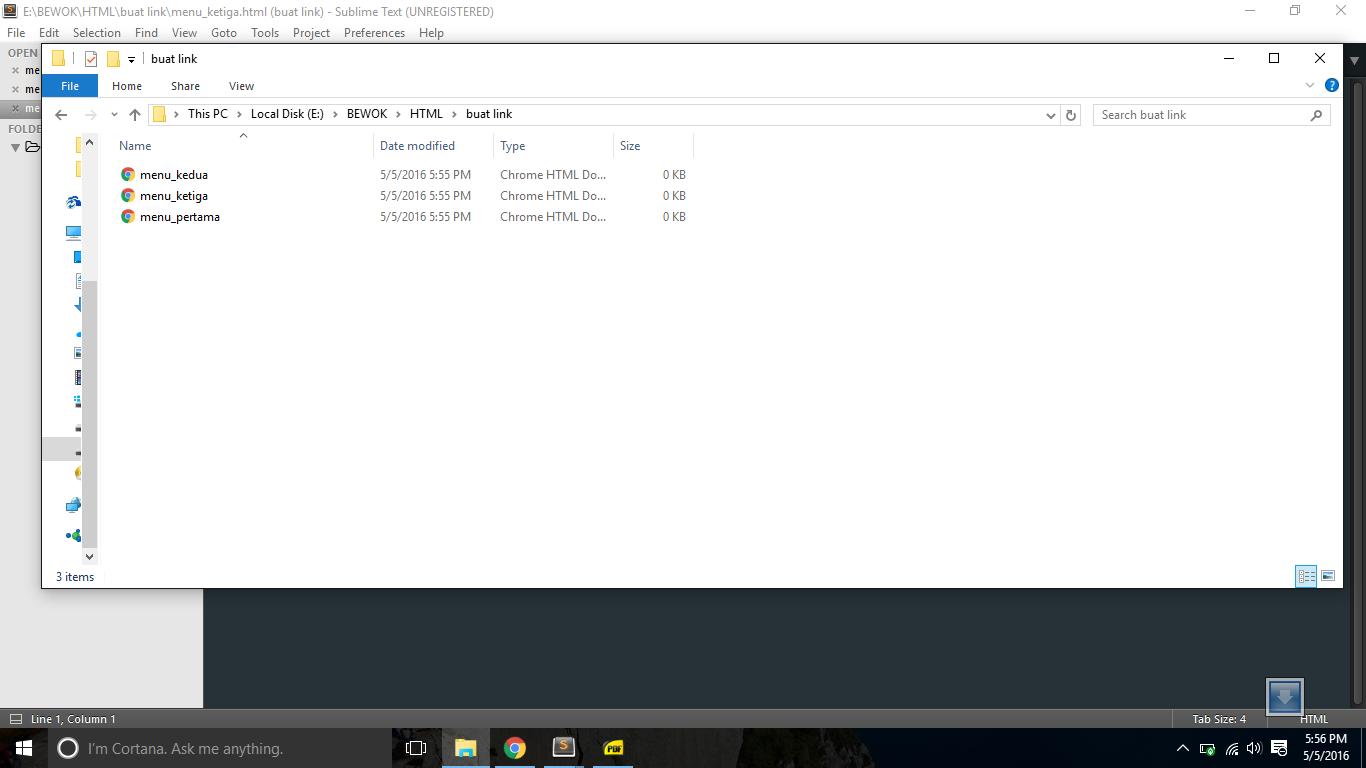The width and height of the screenshot is (1366, 768).
Task: Open Task View on the taskbar
Action: tap(416, 748)
